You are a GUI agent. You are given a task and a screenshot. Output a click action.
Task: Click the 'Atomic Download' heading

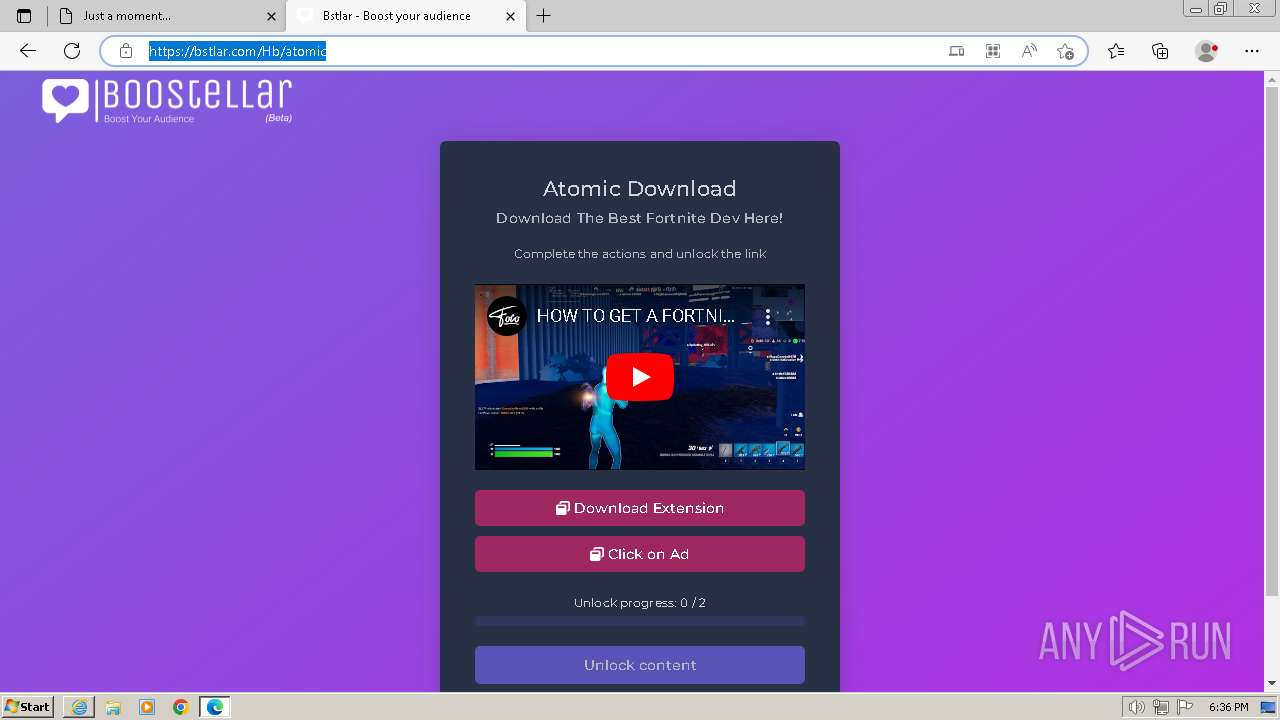point(640,188)
